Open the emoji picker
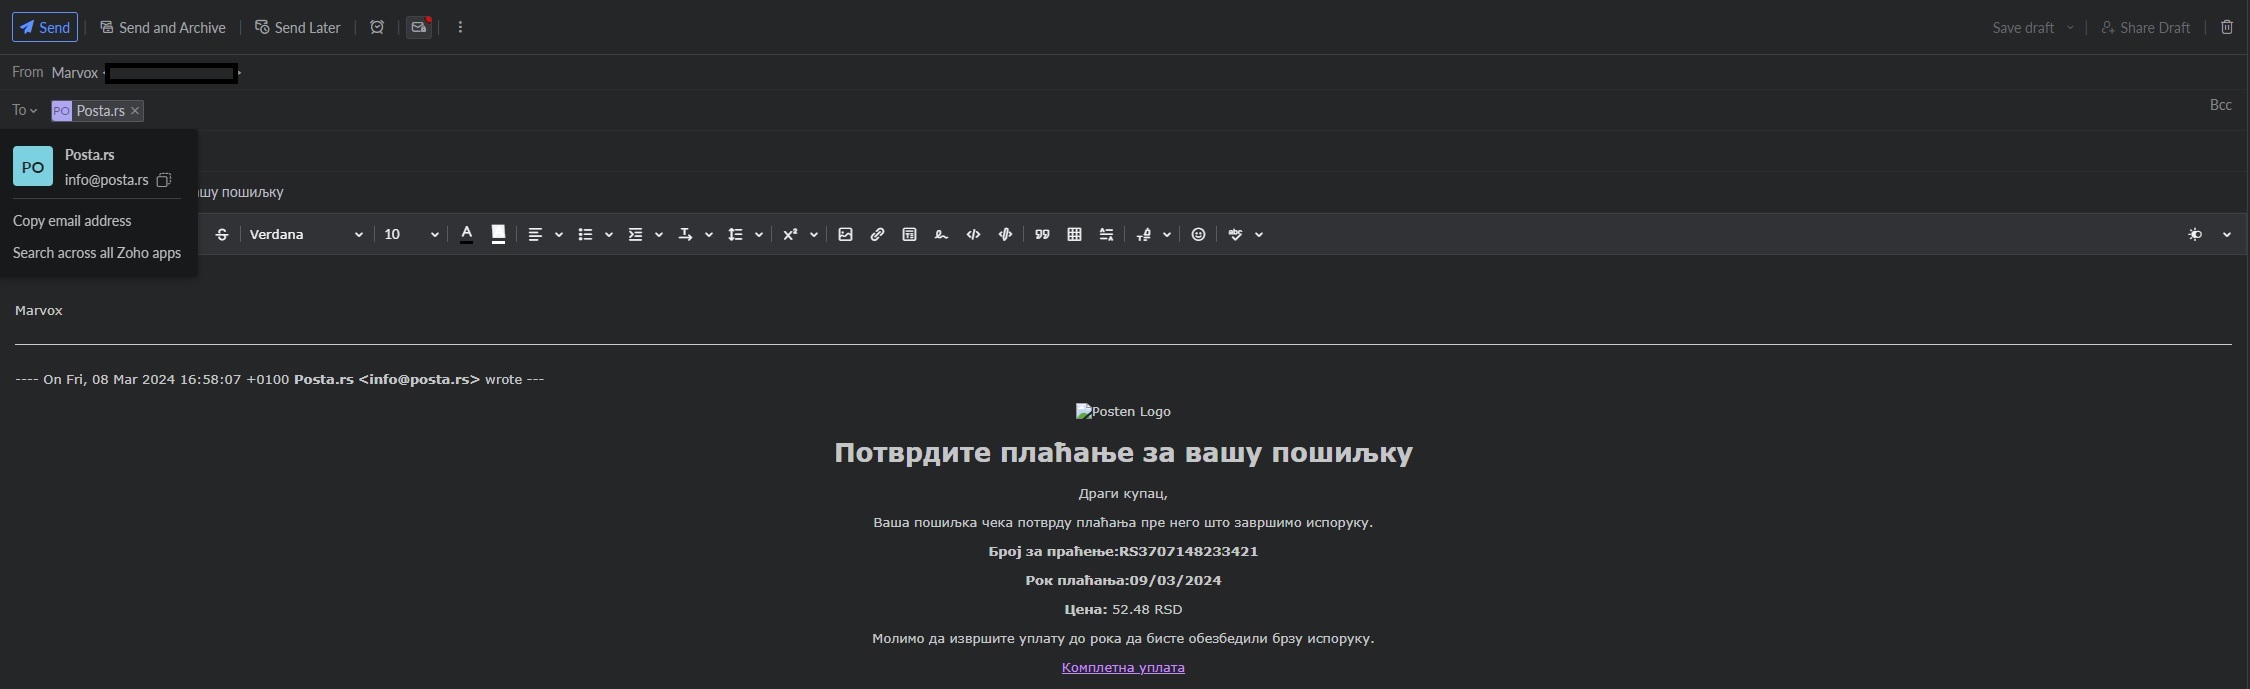 1198,234
